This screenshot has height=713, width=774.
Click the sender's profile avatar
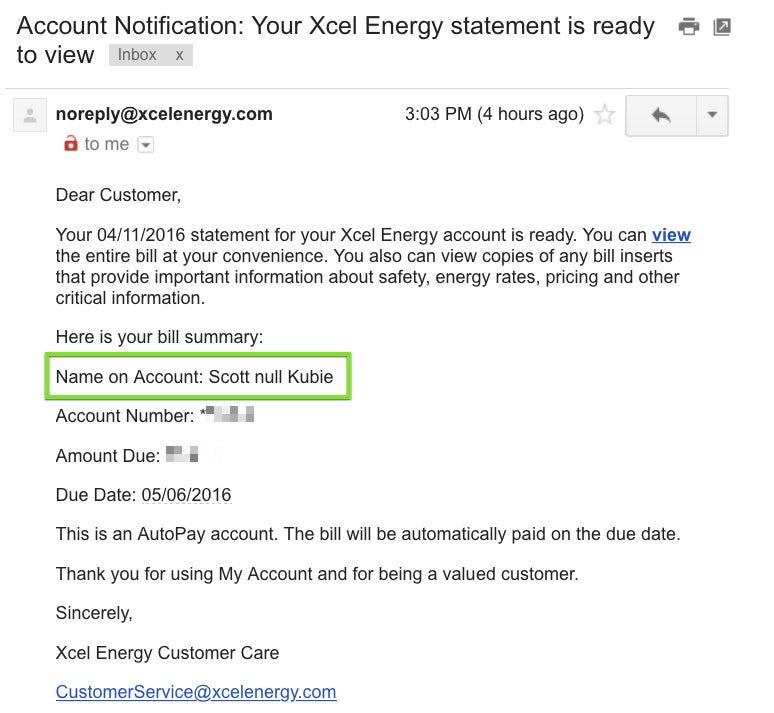click(x=30, y=115)
